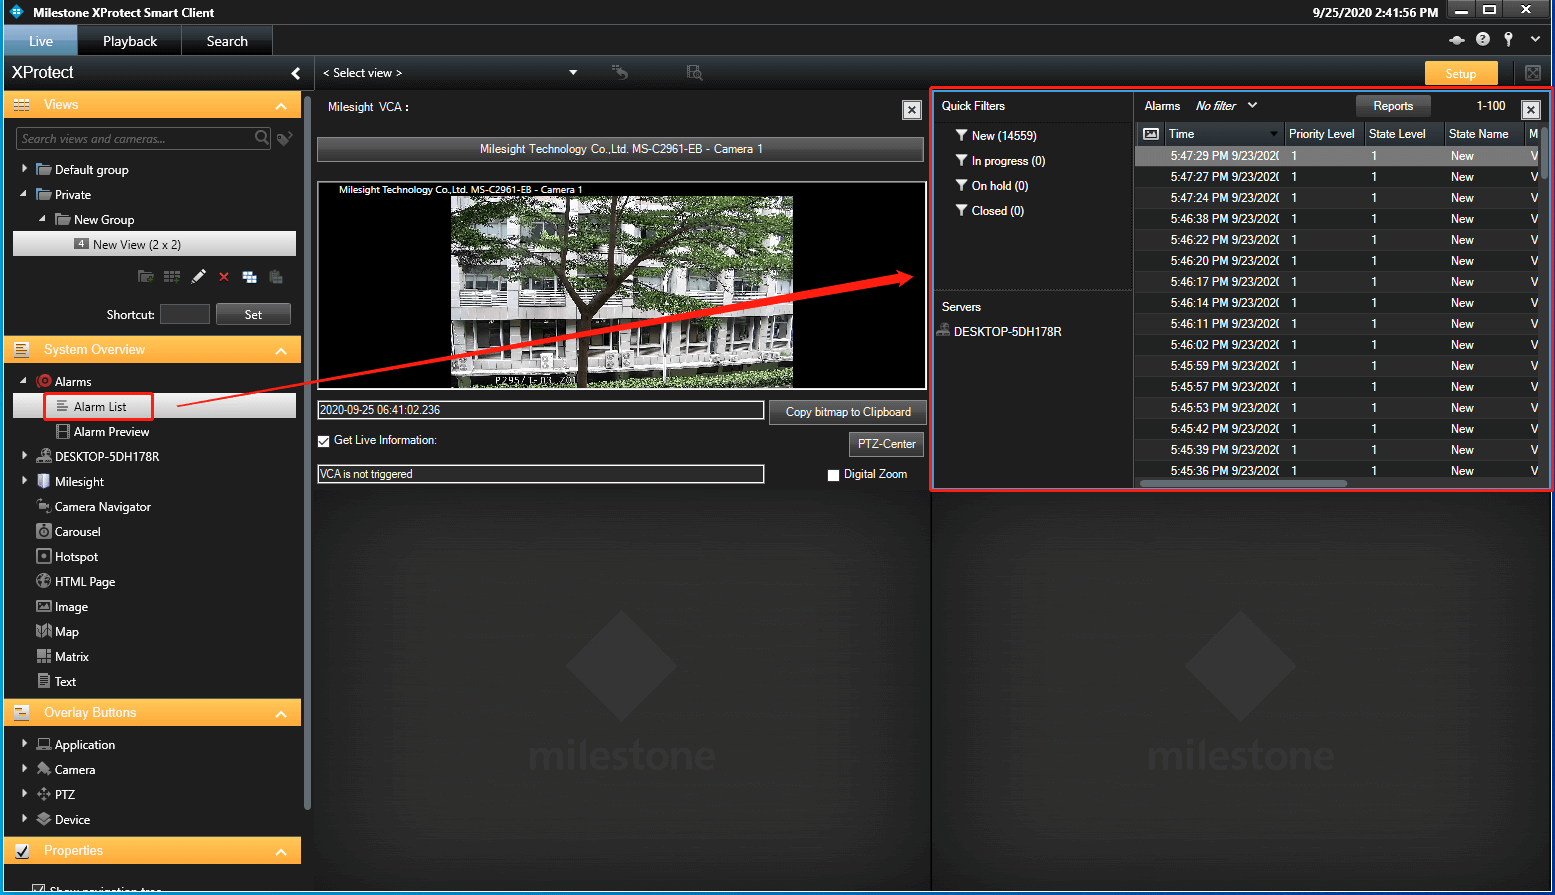
Task: Collapse the Views panel
Action: coord(281,106)
